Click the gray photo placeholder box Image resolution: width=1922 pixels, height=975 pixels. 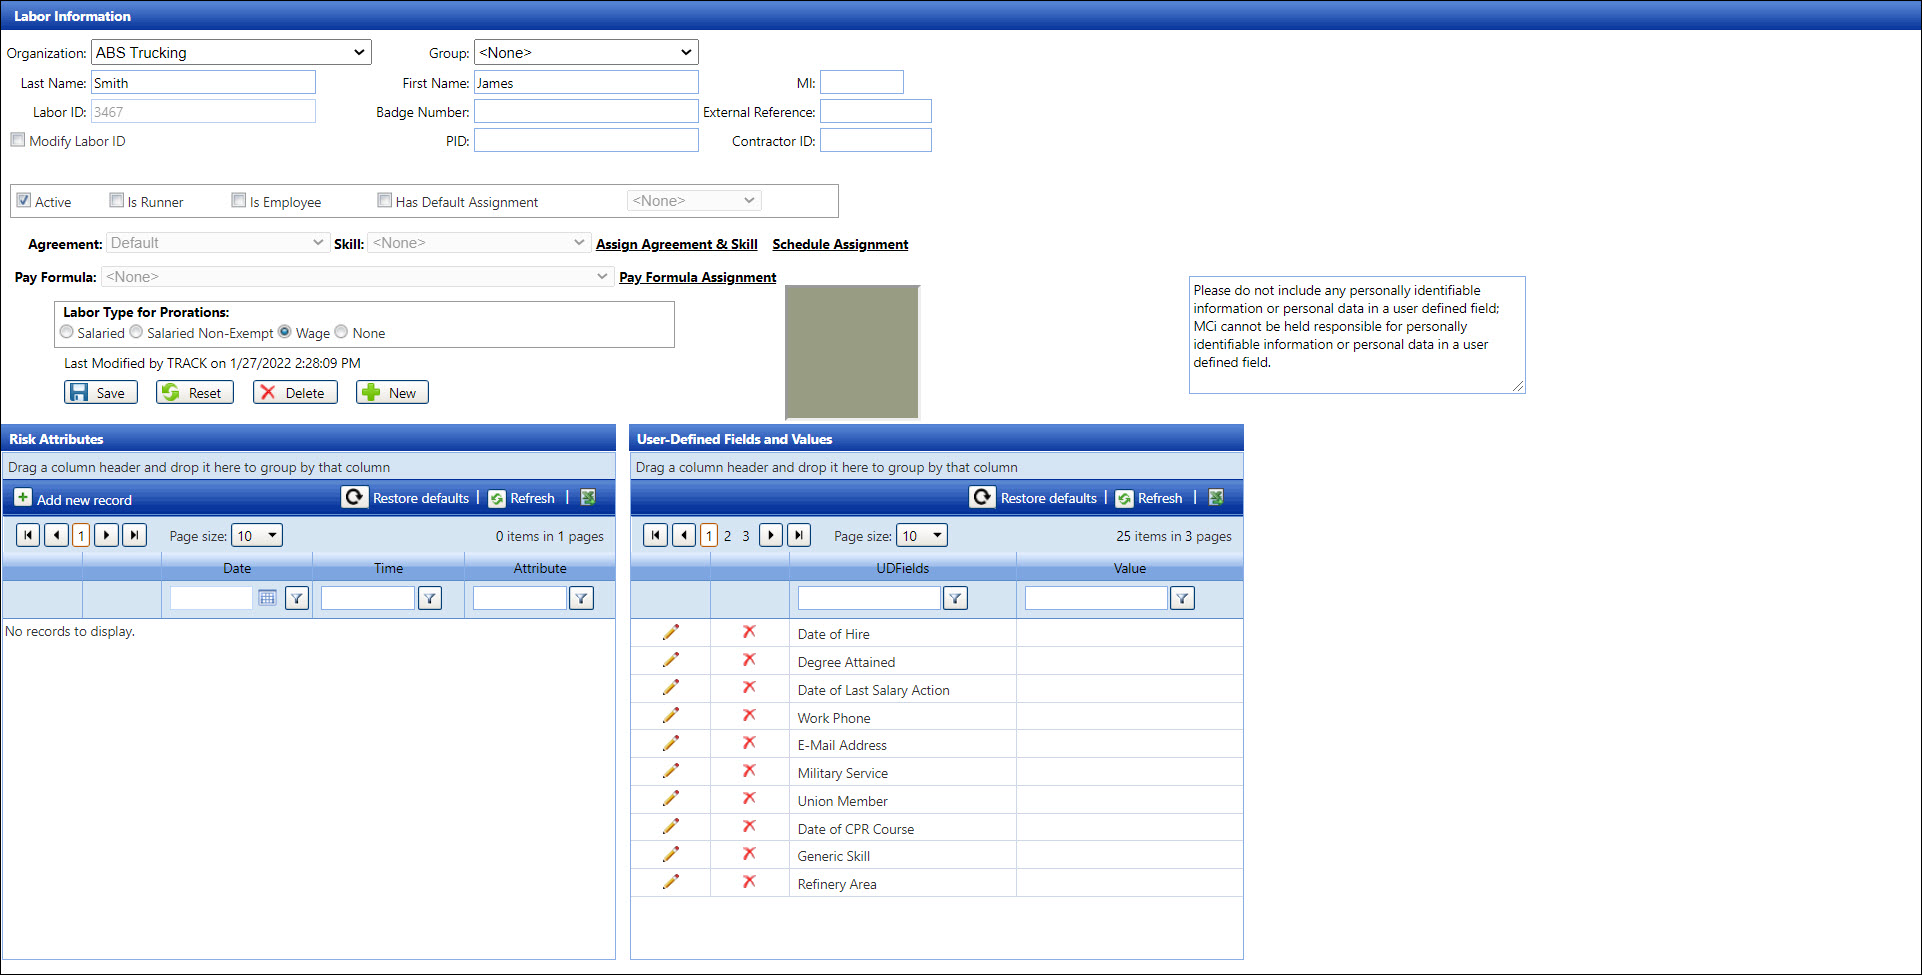pyautogui.click(x=851, y=351)
